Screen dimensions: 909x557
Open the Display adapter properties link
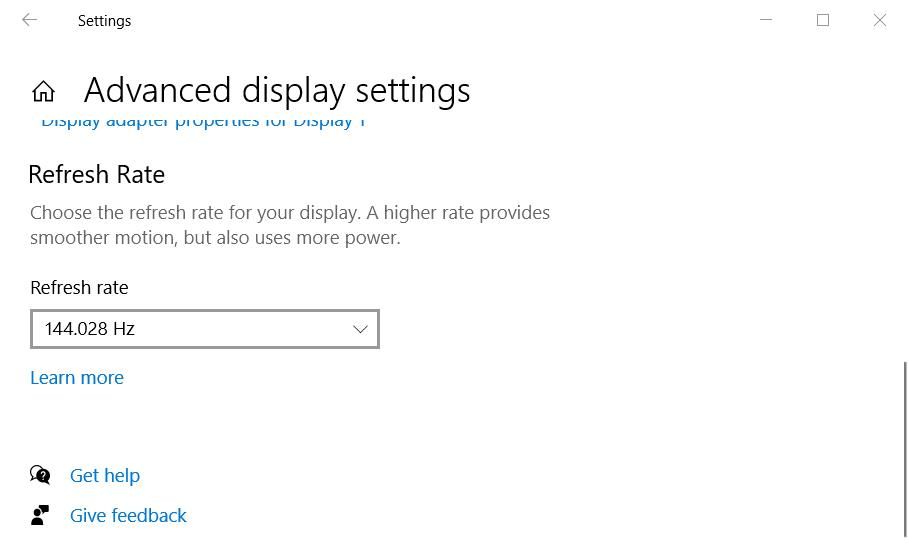pyautogui.click(x=203, y=122)
